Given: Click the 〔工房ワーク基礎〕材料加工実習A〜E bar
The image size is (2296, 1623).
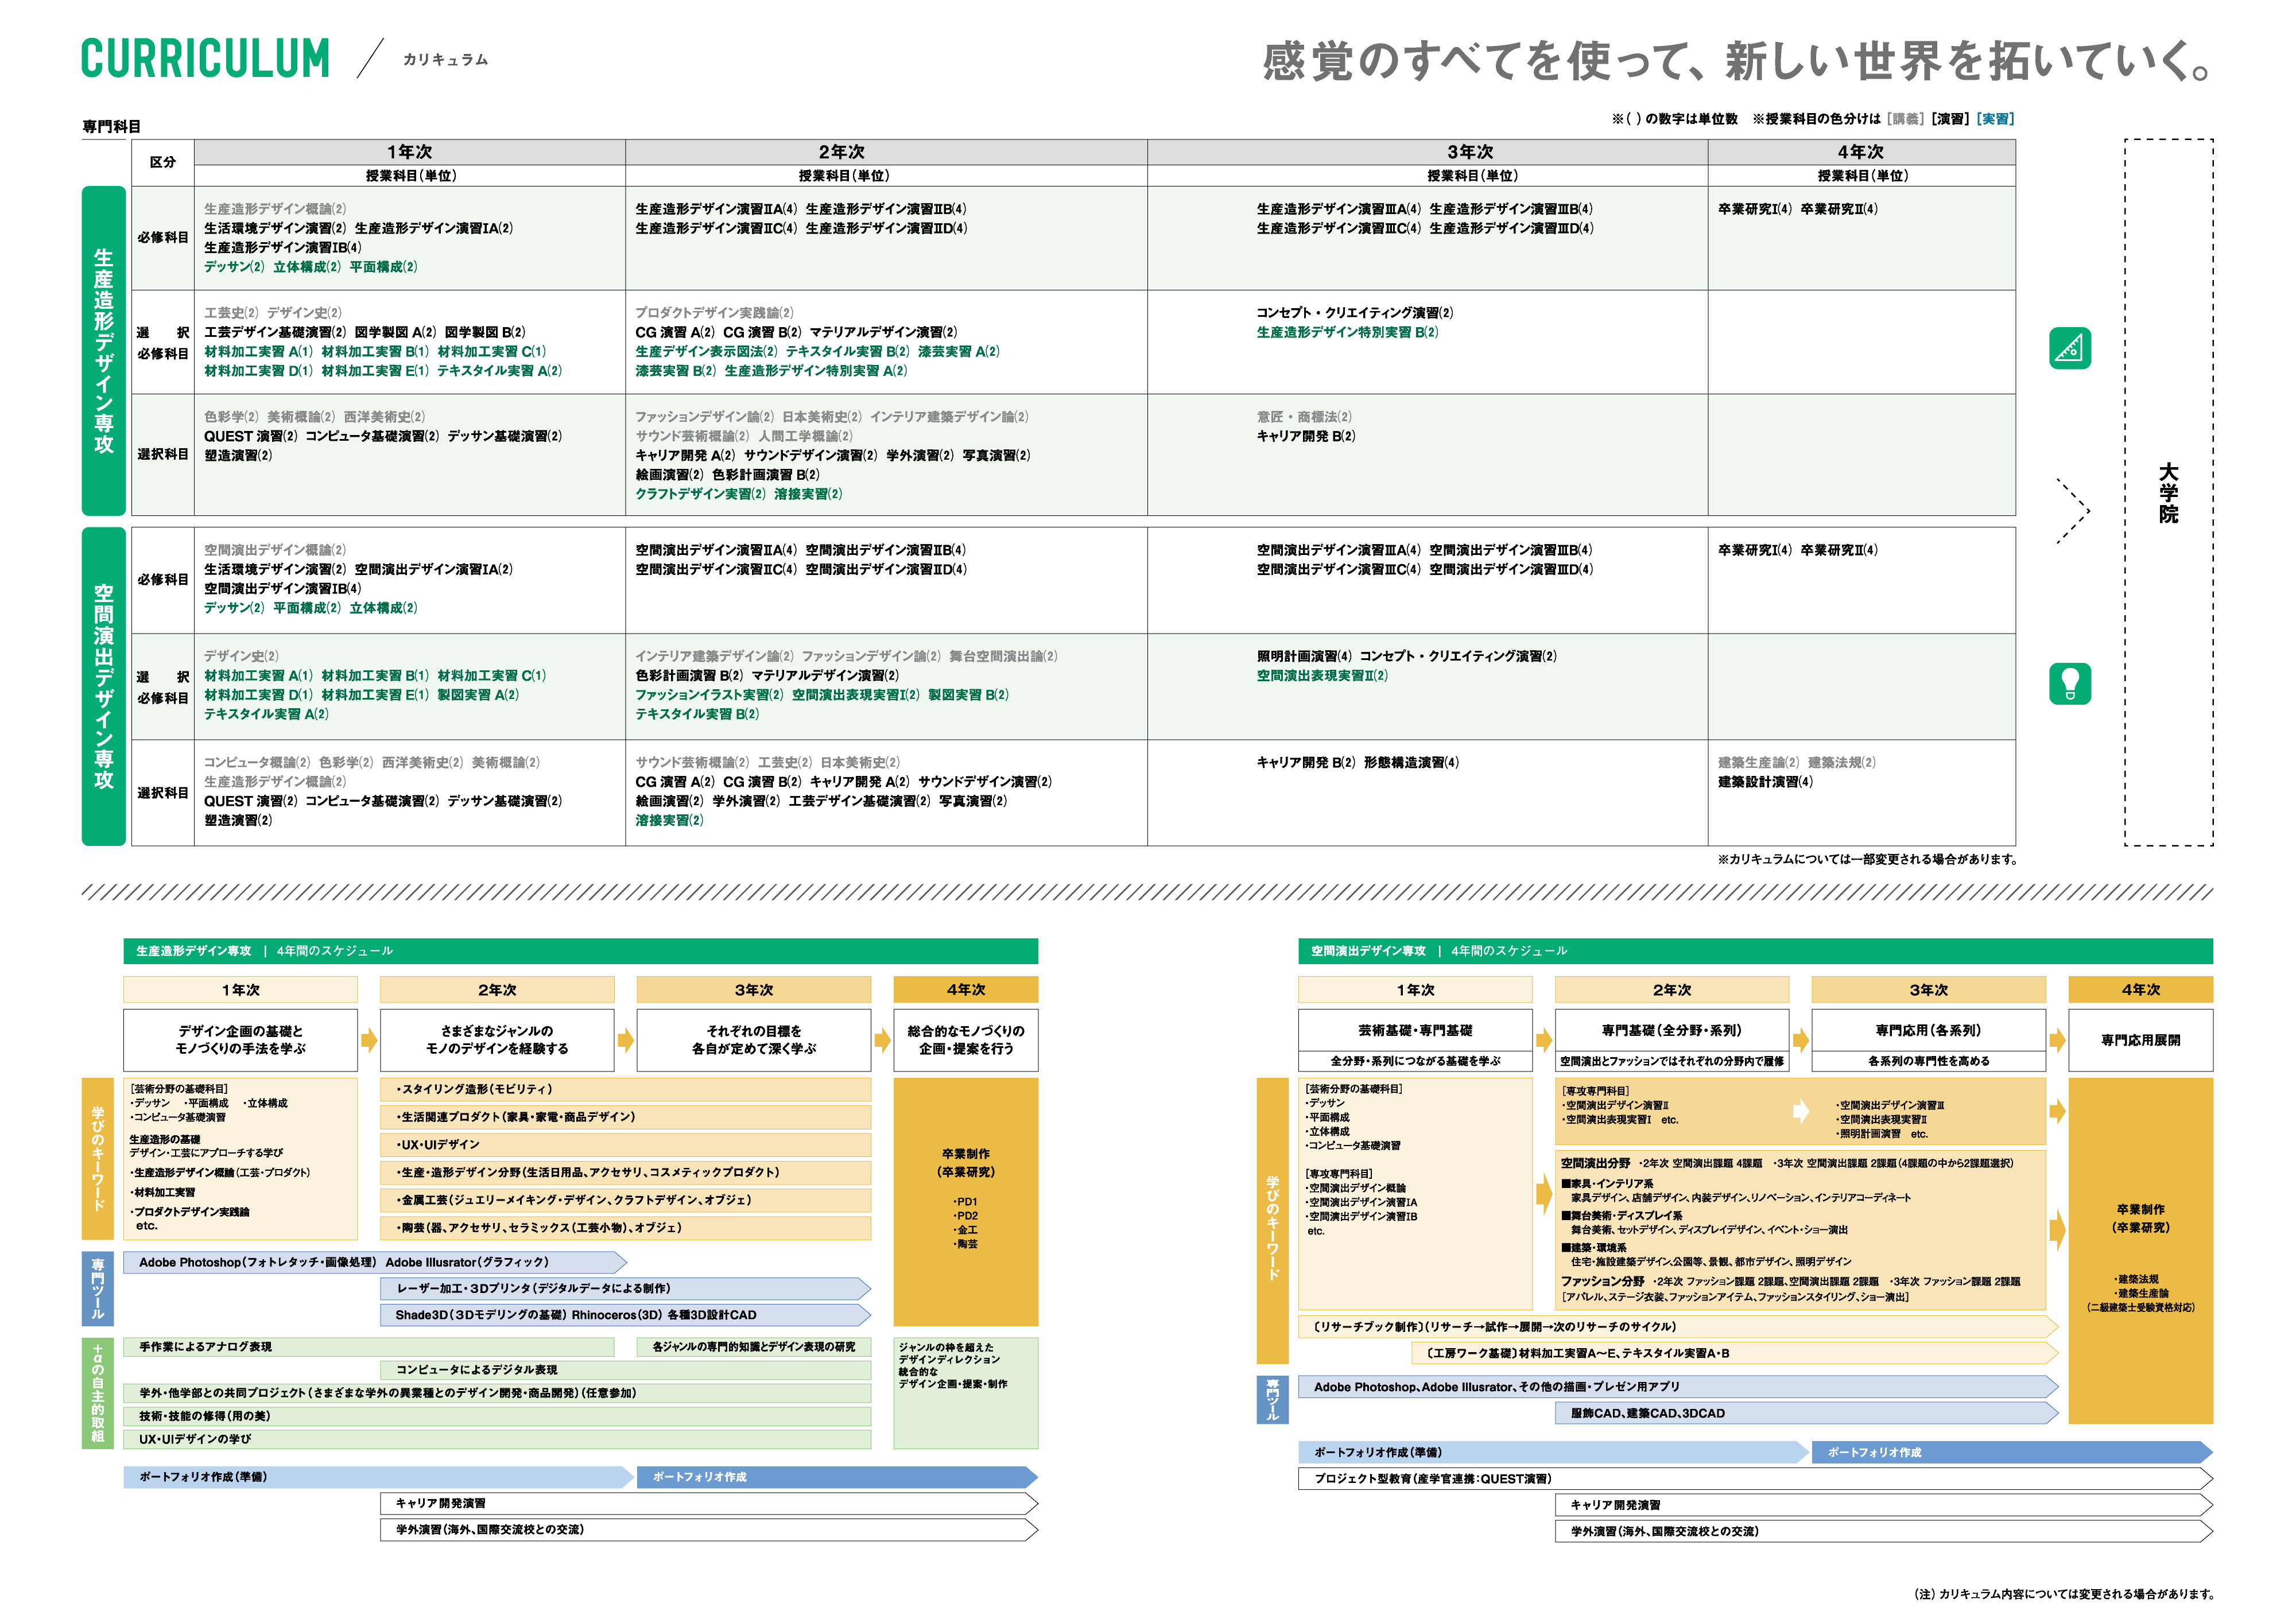Looking at the screenshot, I should coord(1735,1353).
